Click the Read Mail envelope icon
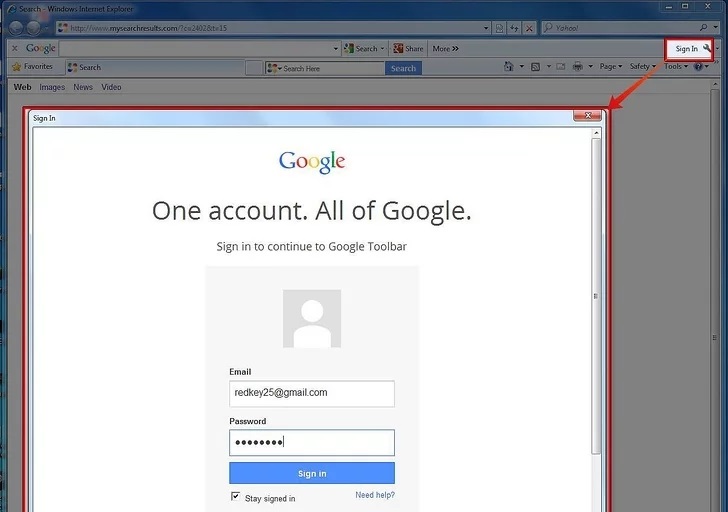 click(561, 67)
